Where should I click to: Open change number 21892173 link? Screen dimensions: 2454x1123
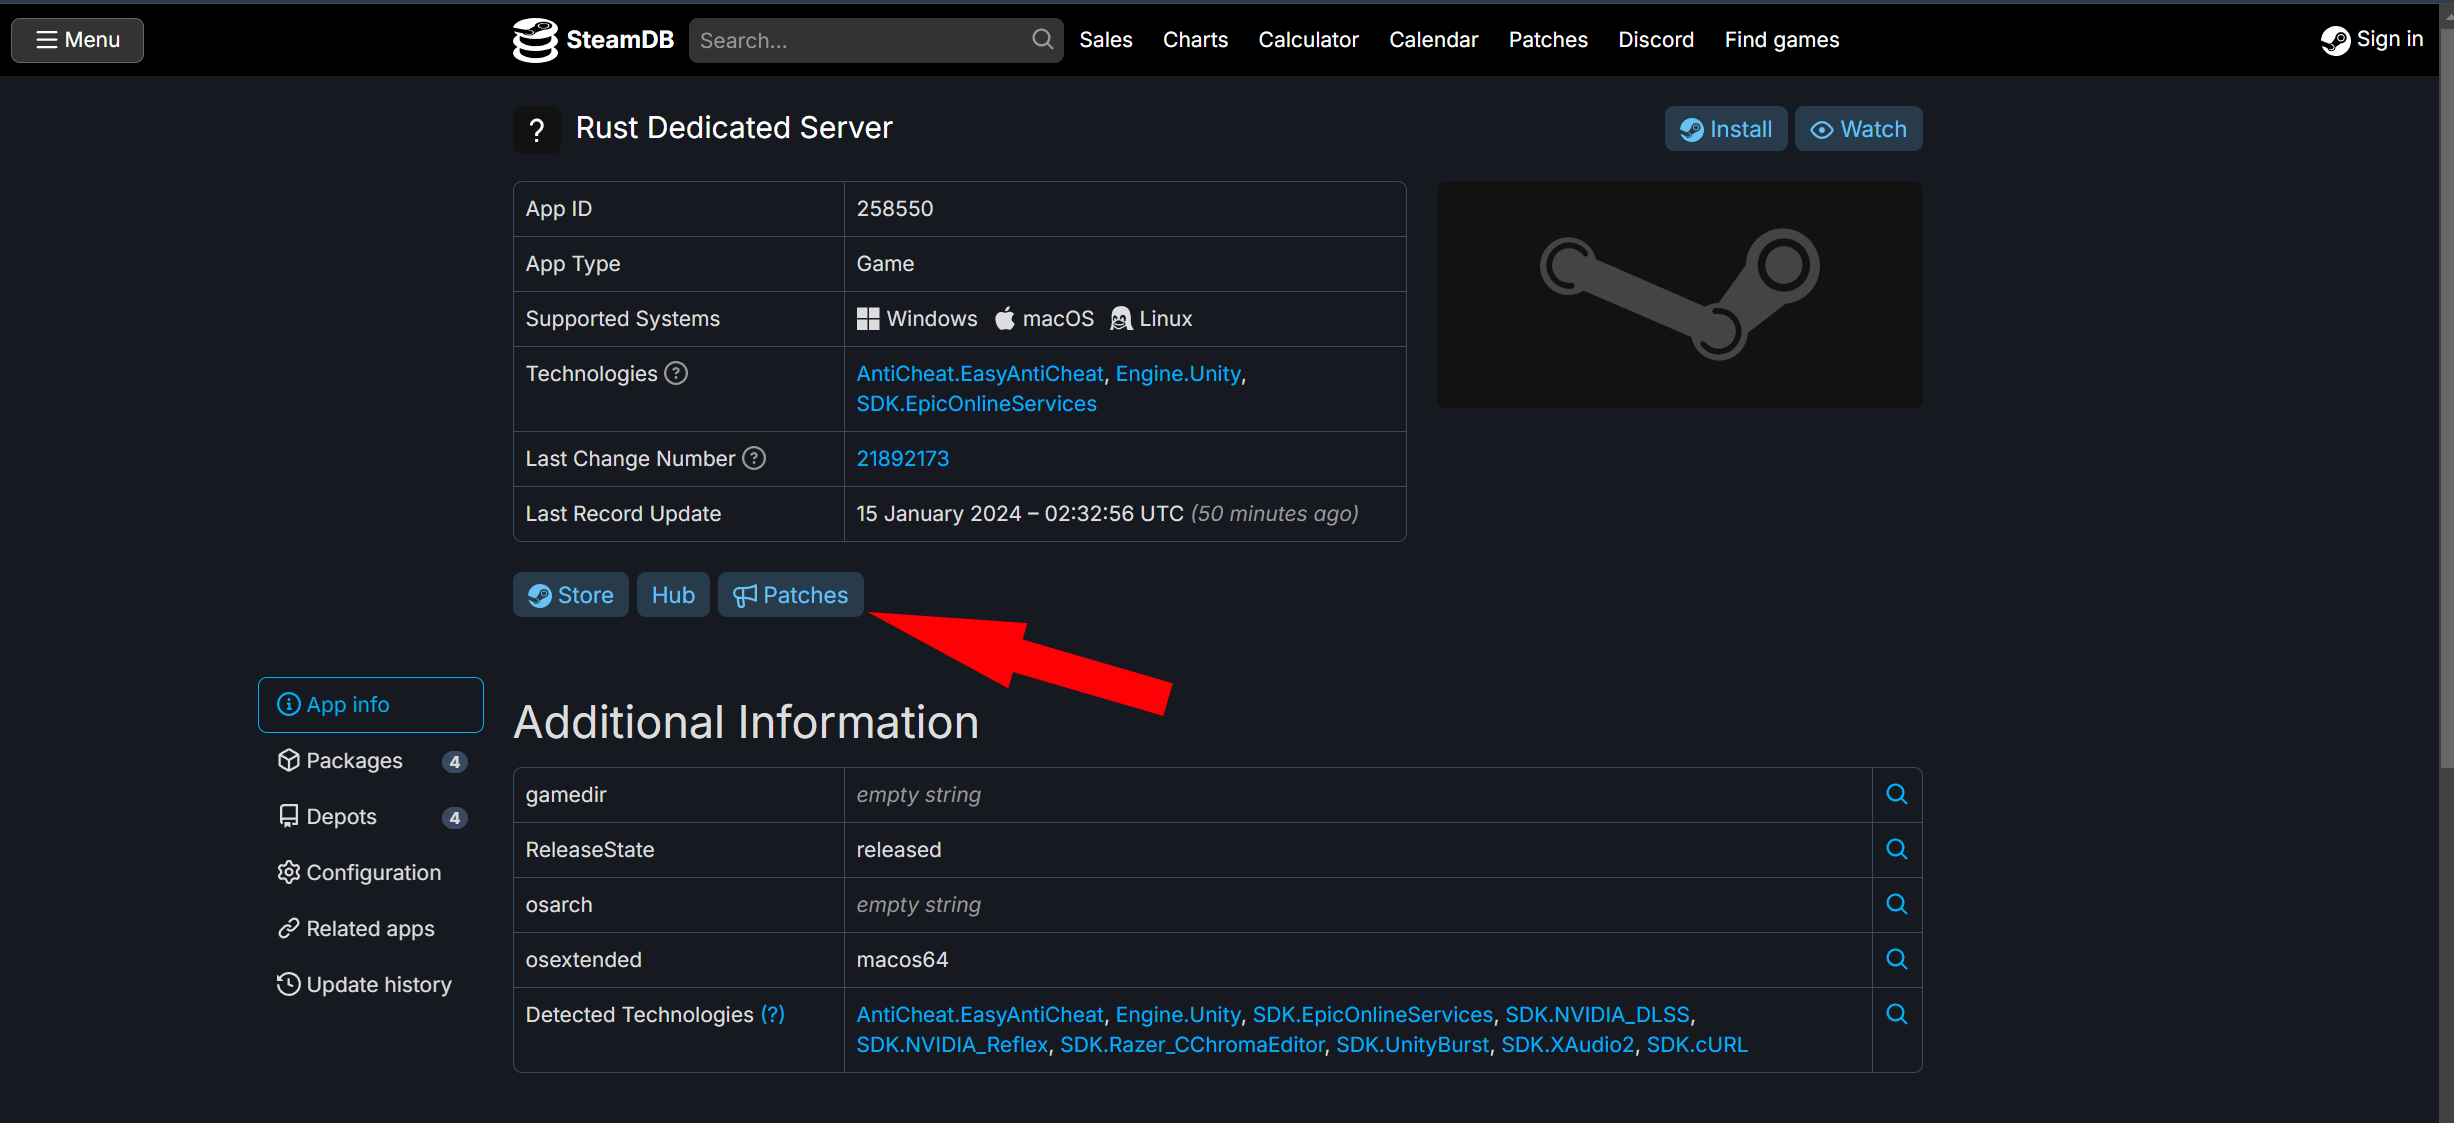tap(902, 459)
